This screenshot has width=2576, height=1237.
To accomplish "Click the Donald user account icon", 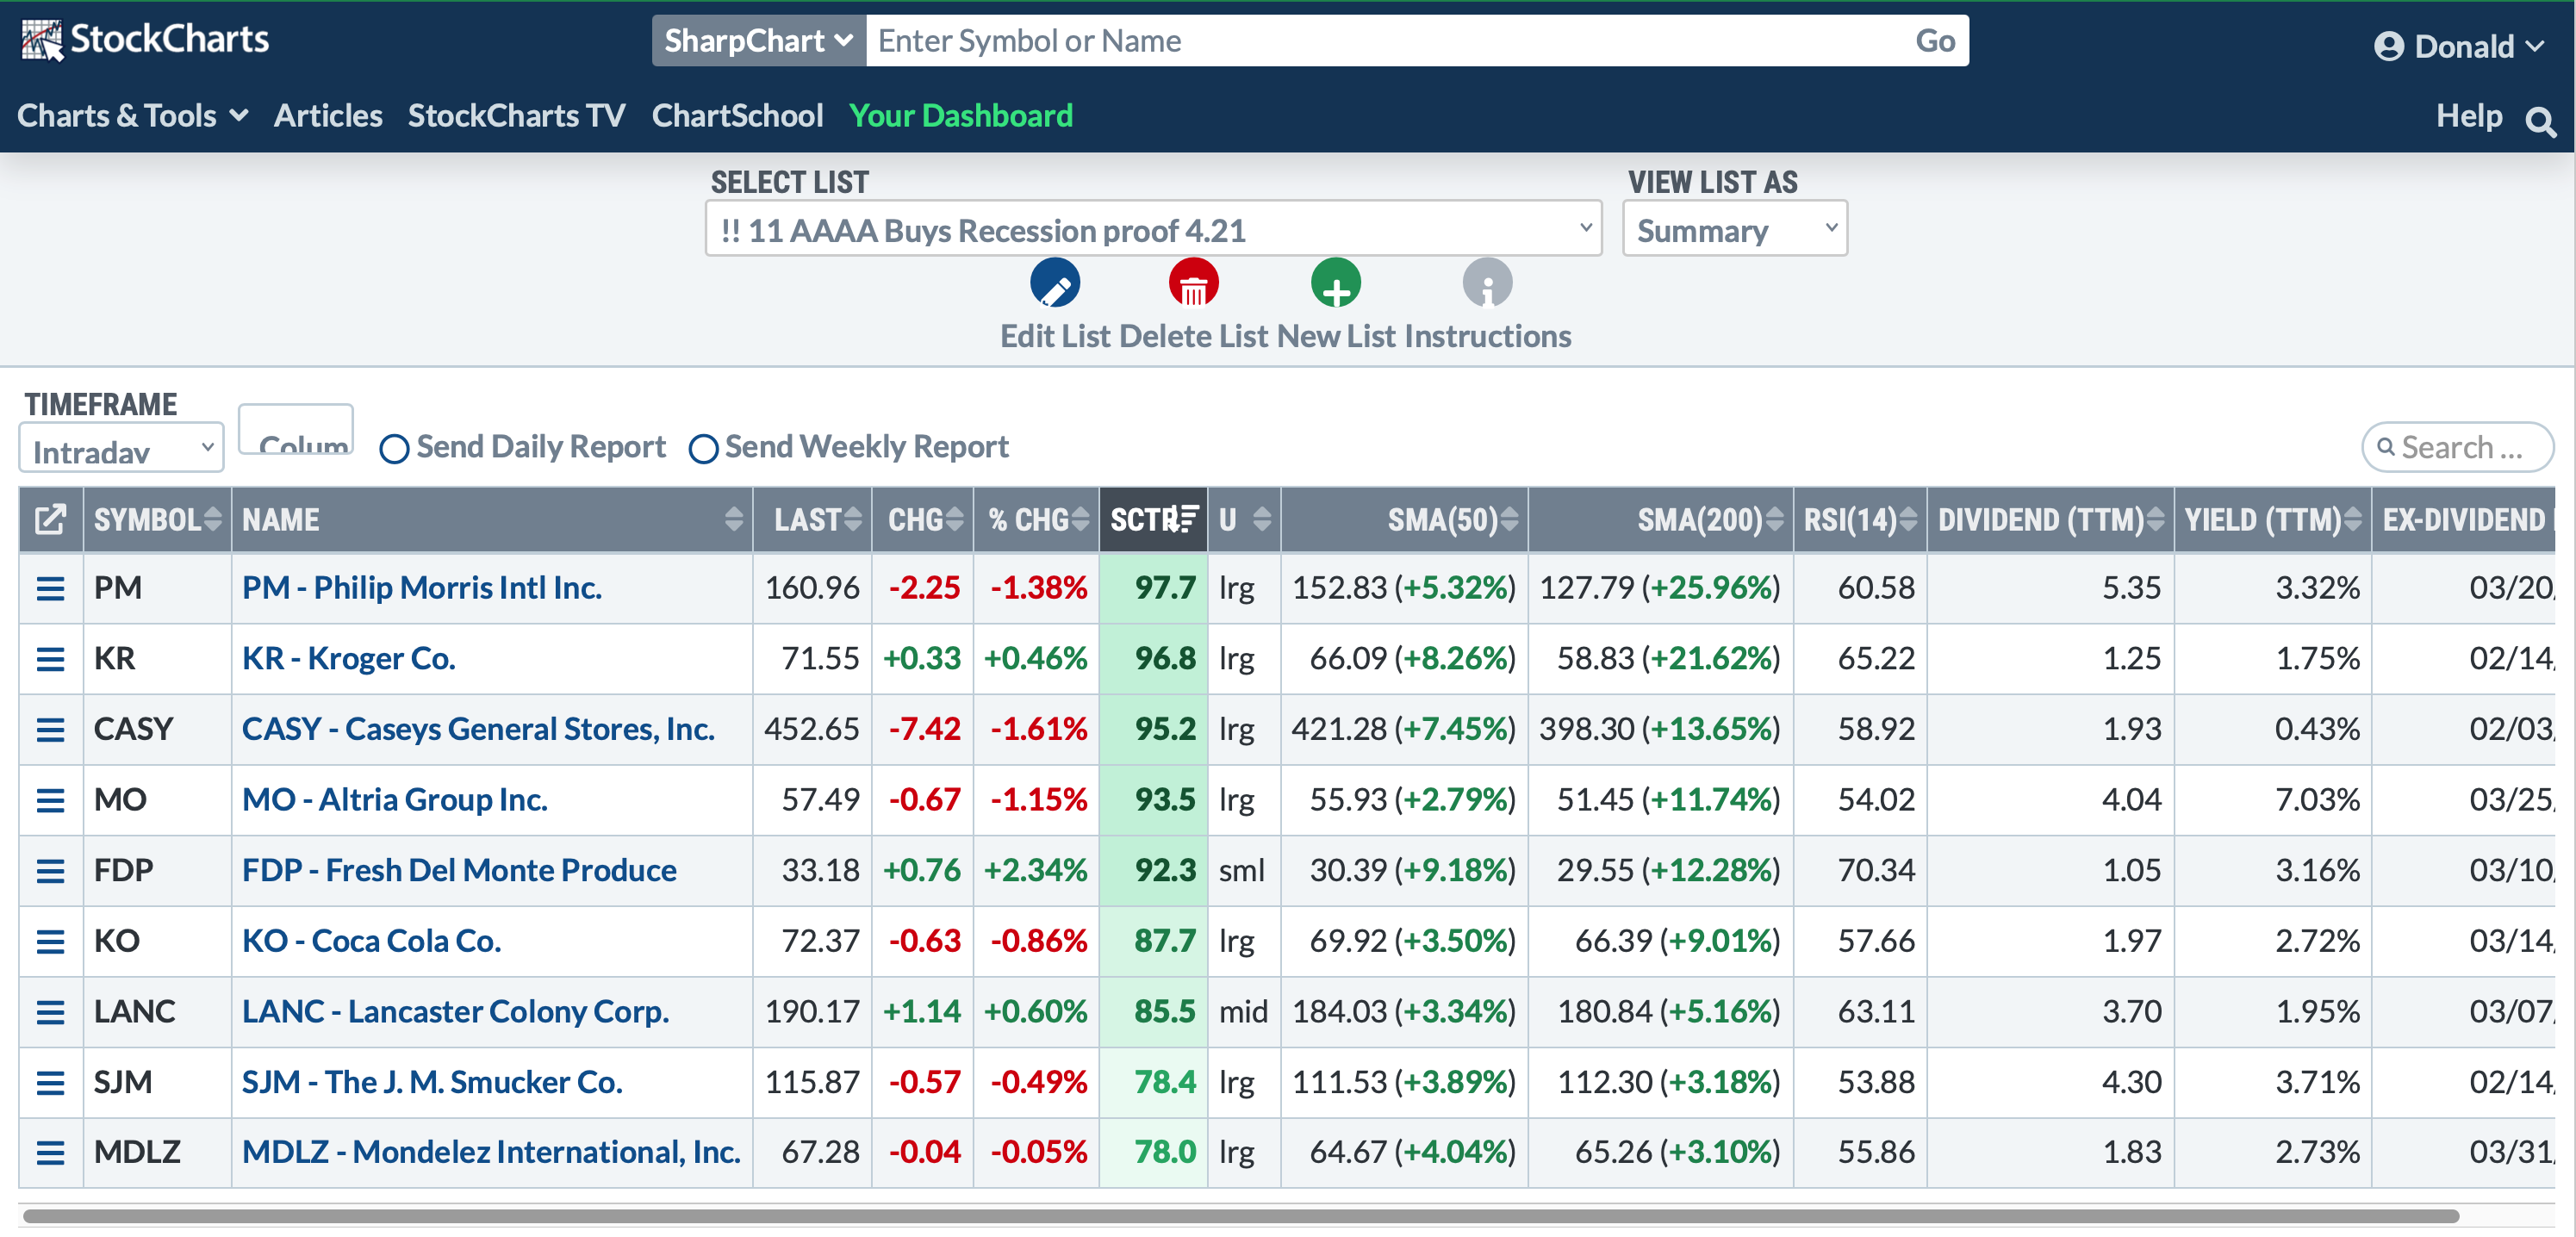I will click(2389, 46).
